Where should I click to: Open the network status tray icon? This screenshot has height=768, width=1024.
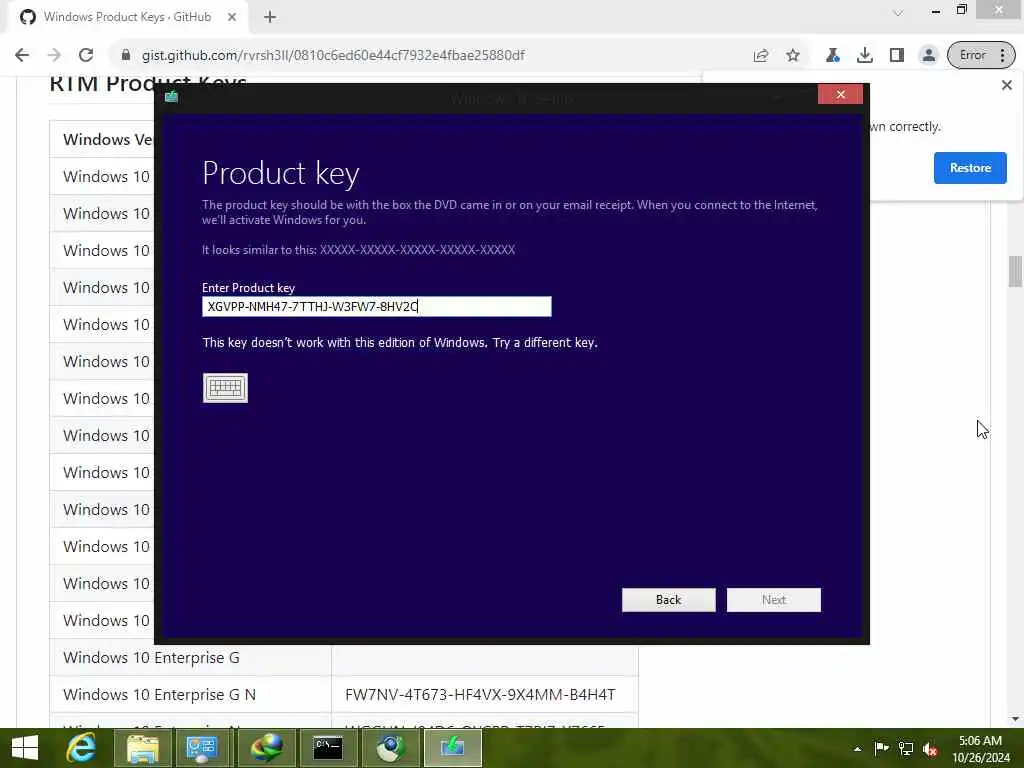tap(906, 748)
